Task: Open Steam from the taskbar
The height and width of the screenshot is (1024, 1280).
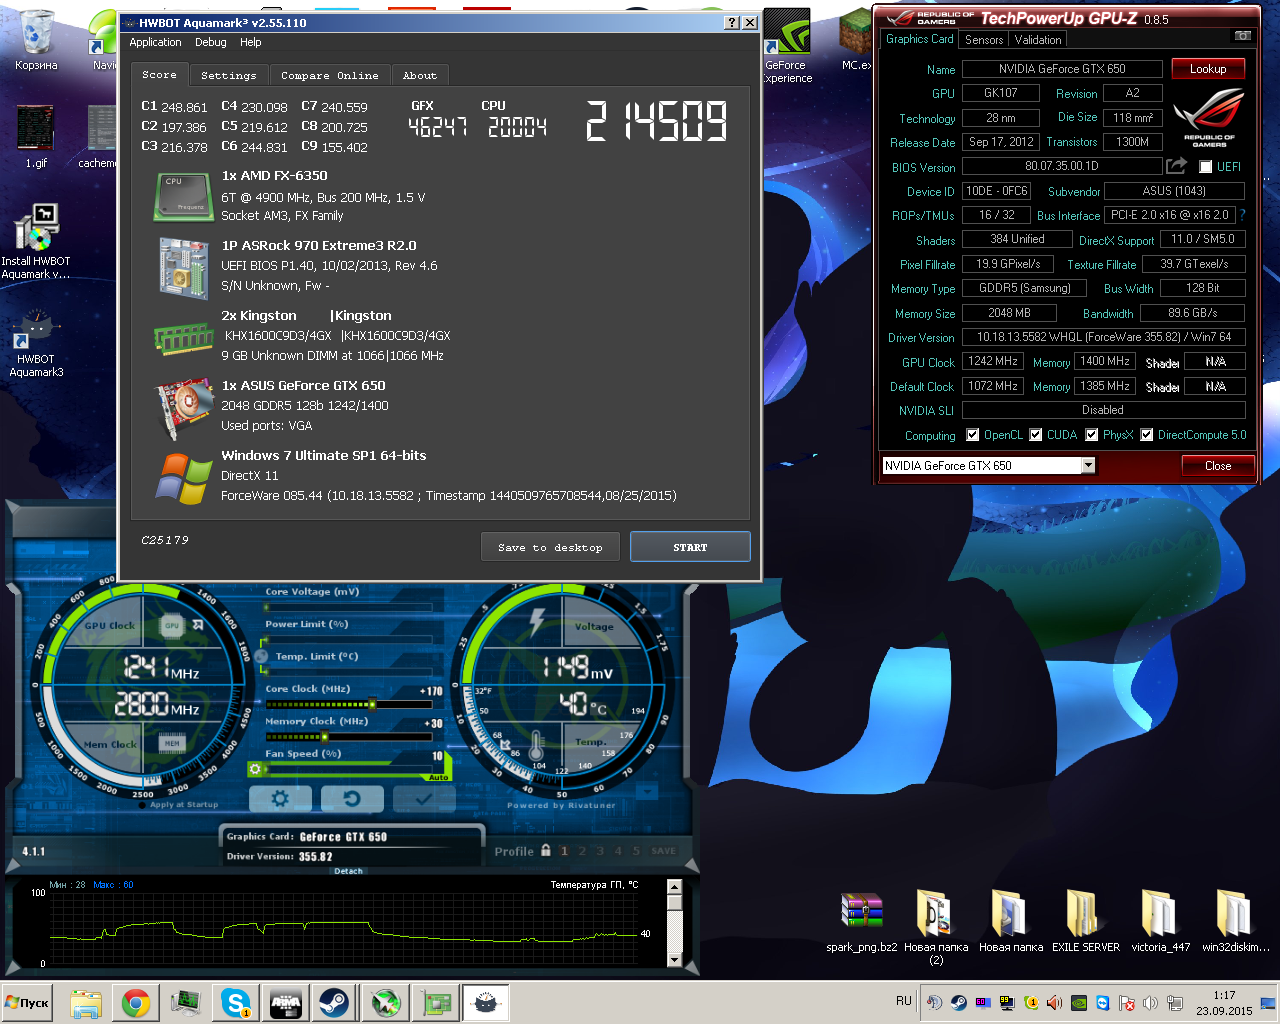Action: (x=334, y=1002)
